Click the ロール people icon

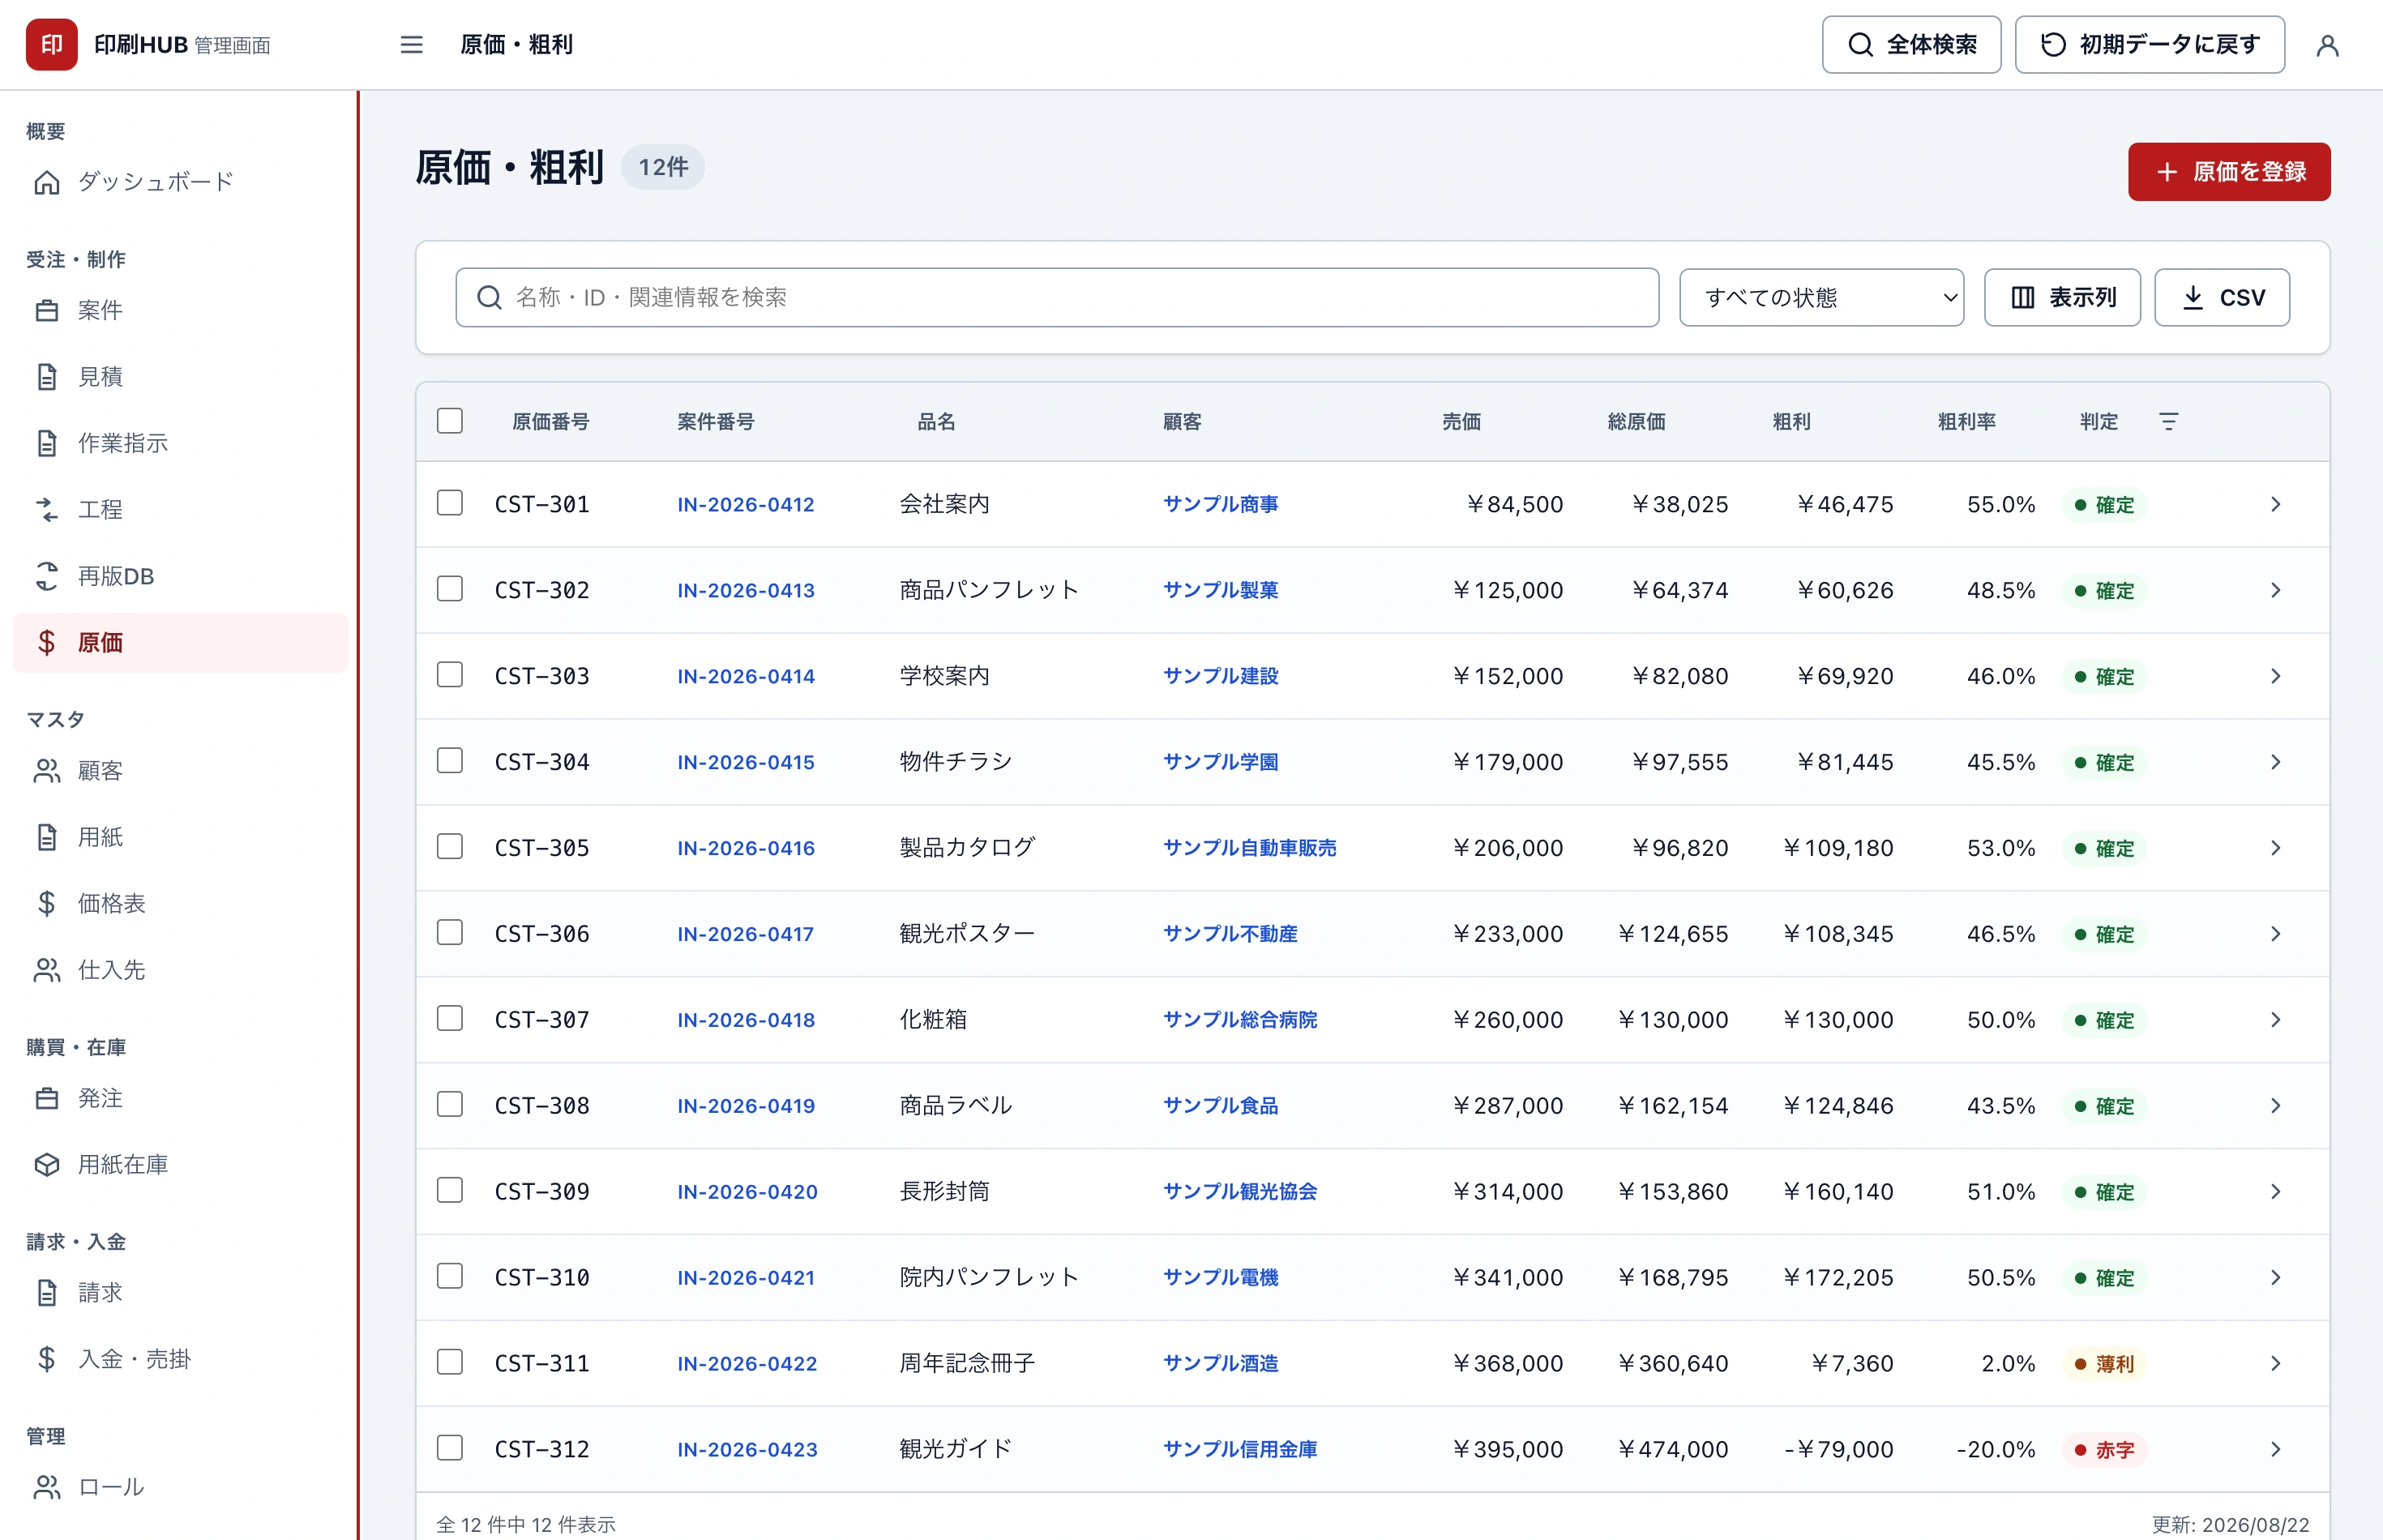[47, 1487]
